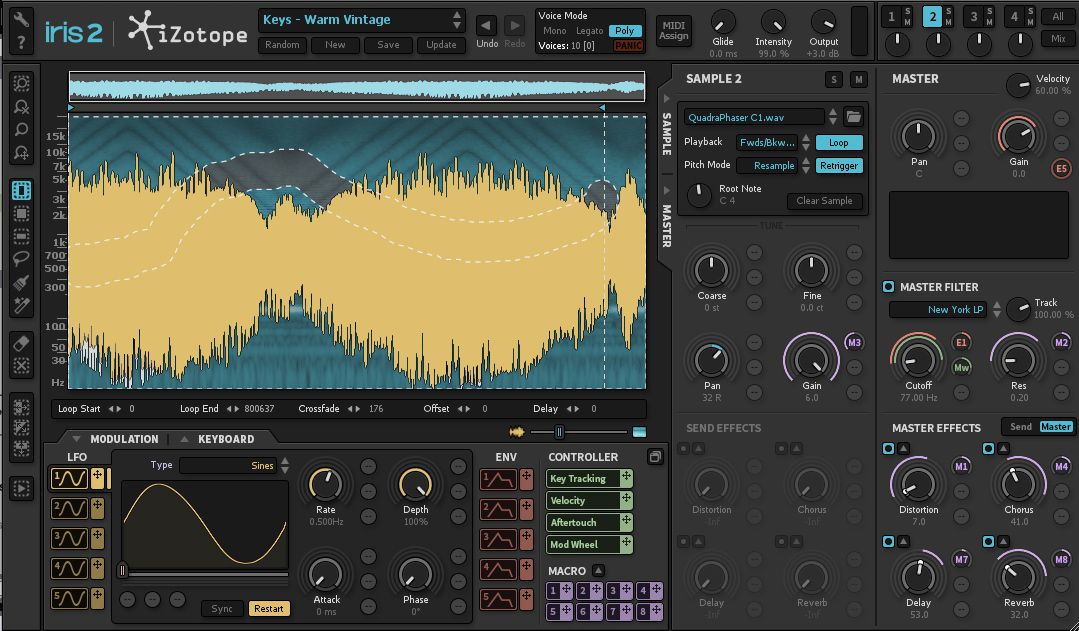Click the Macro 6 assign handle
This screenshot has width=1079, height=631.
[596, 611]
